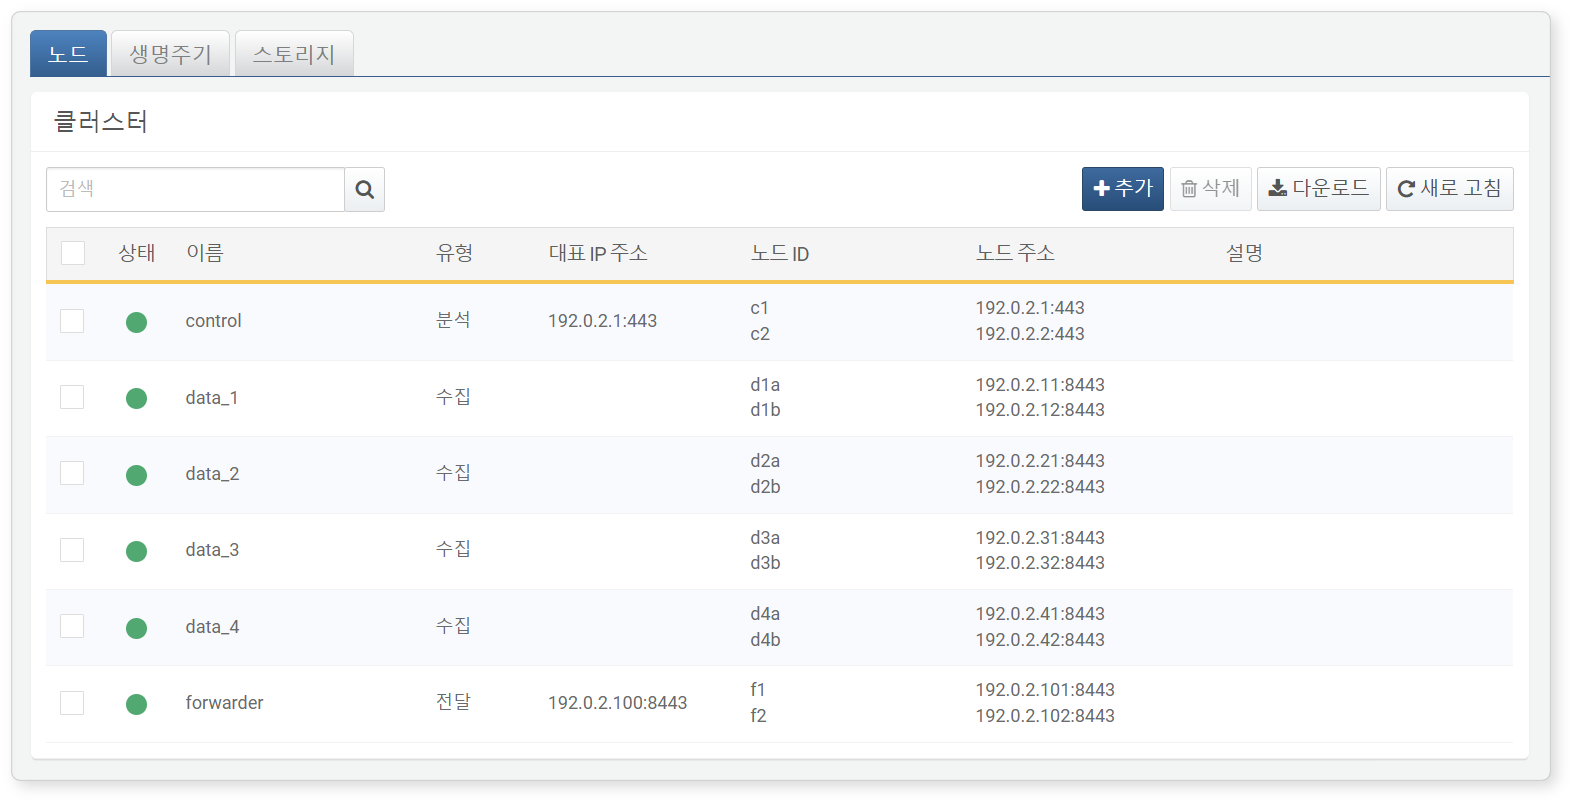Click the green status dot for control
Screen dimensions: 1573x803
137,322
